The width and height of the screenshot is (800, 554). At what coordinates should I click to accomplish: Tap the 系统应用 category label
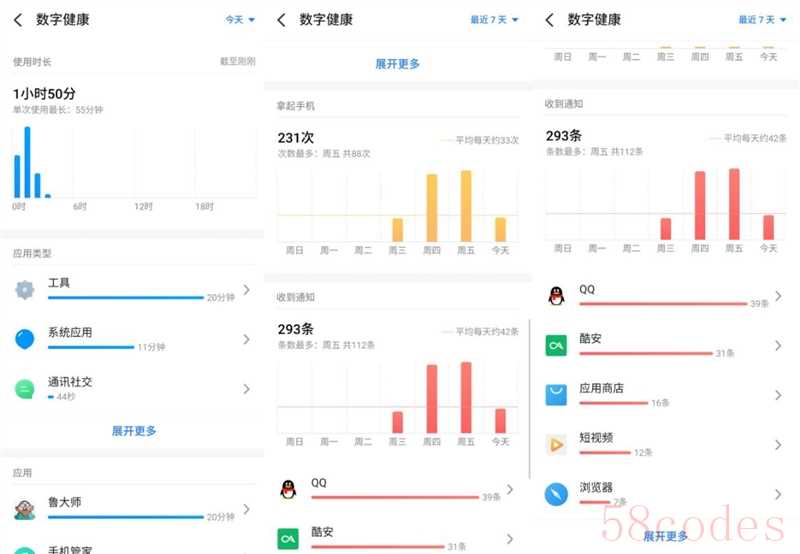pyautogui.click(x=70, y=332)
